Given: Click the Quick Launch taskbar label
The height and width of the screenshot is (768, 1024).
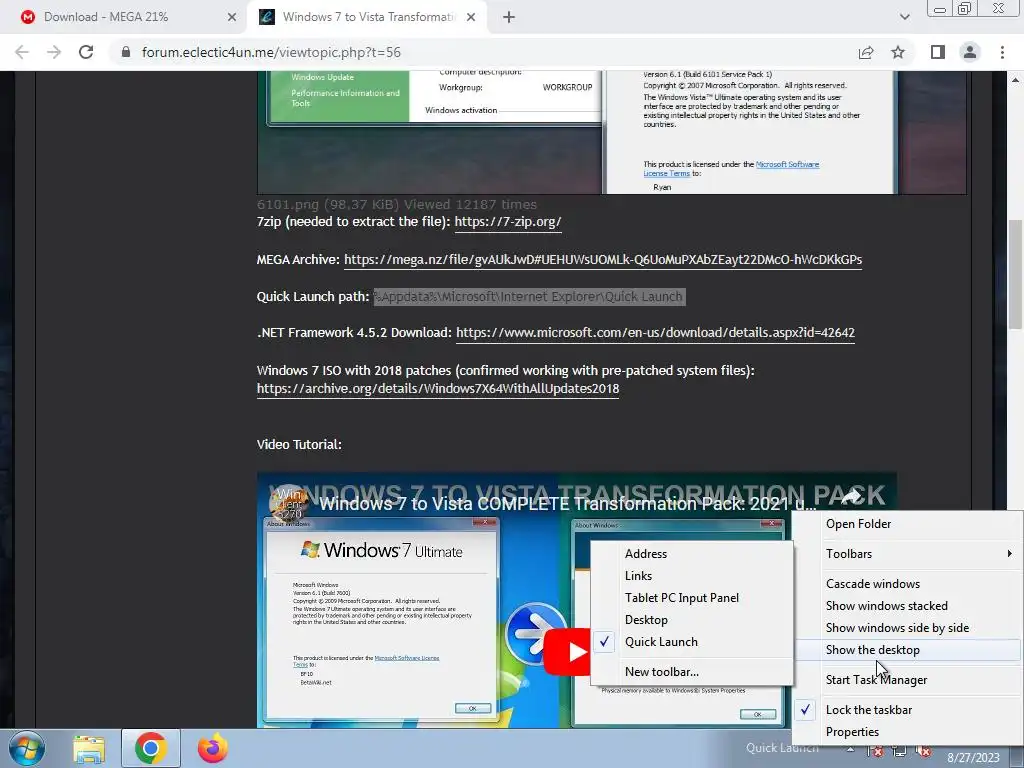Looking at the screenshot, I should 782,748.
